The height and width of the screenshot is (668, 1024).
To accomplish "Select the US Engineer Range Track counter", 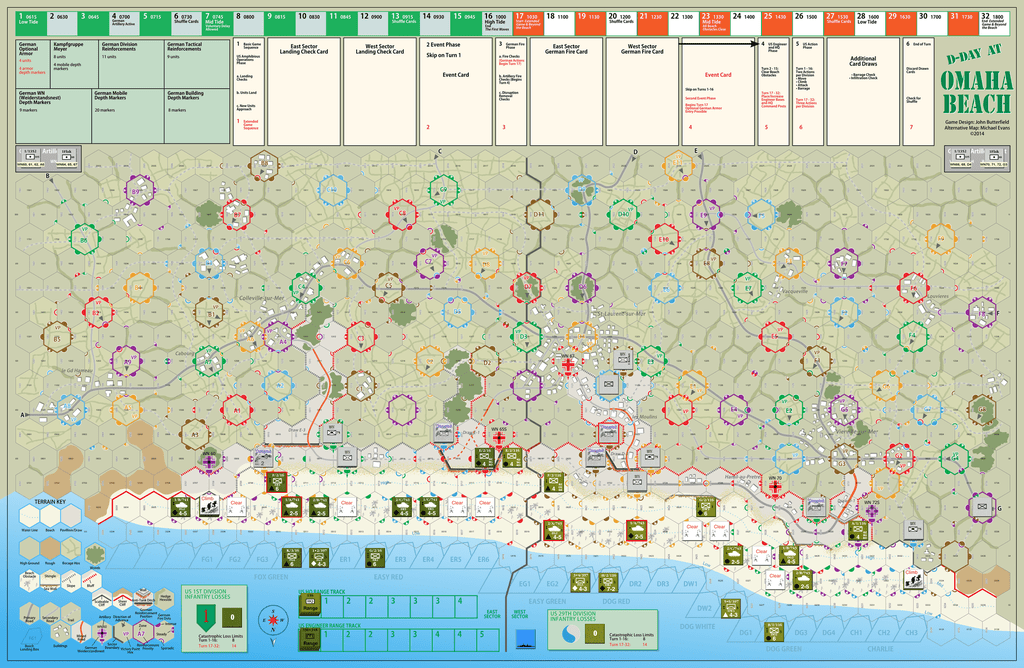I will 310,637.
